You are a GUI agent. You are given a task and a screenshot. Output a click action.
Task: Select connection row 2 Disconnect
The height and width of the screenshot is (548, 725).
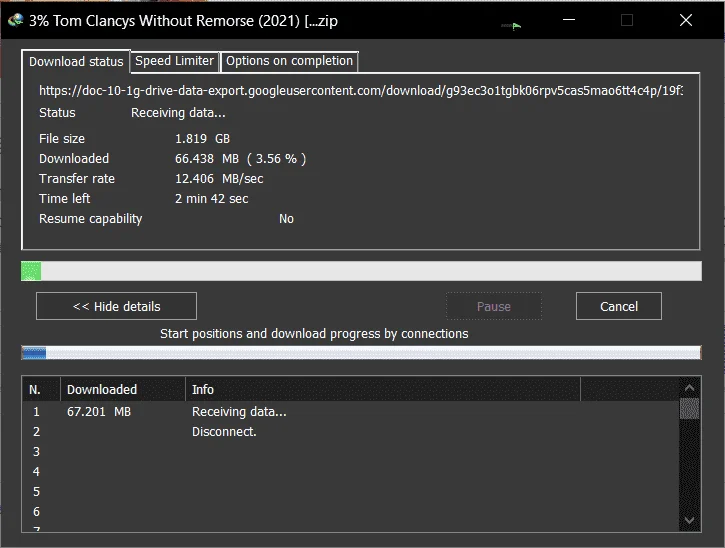pyautogui.click(x=350, y=431)
